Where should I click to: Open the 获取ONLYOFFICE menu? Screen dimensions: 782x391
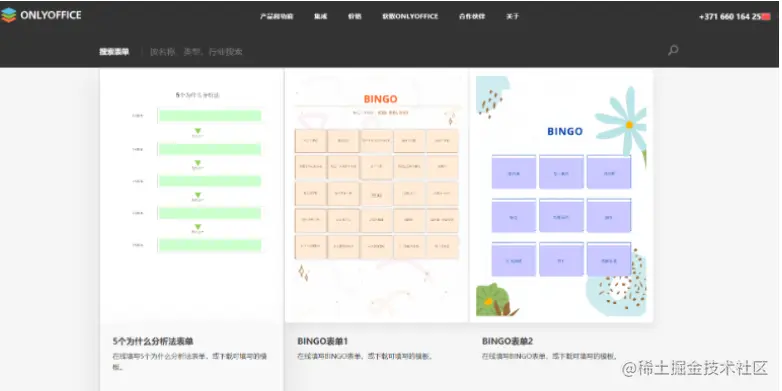(x=410, y=16)
